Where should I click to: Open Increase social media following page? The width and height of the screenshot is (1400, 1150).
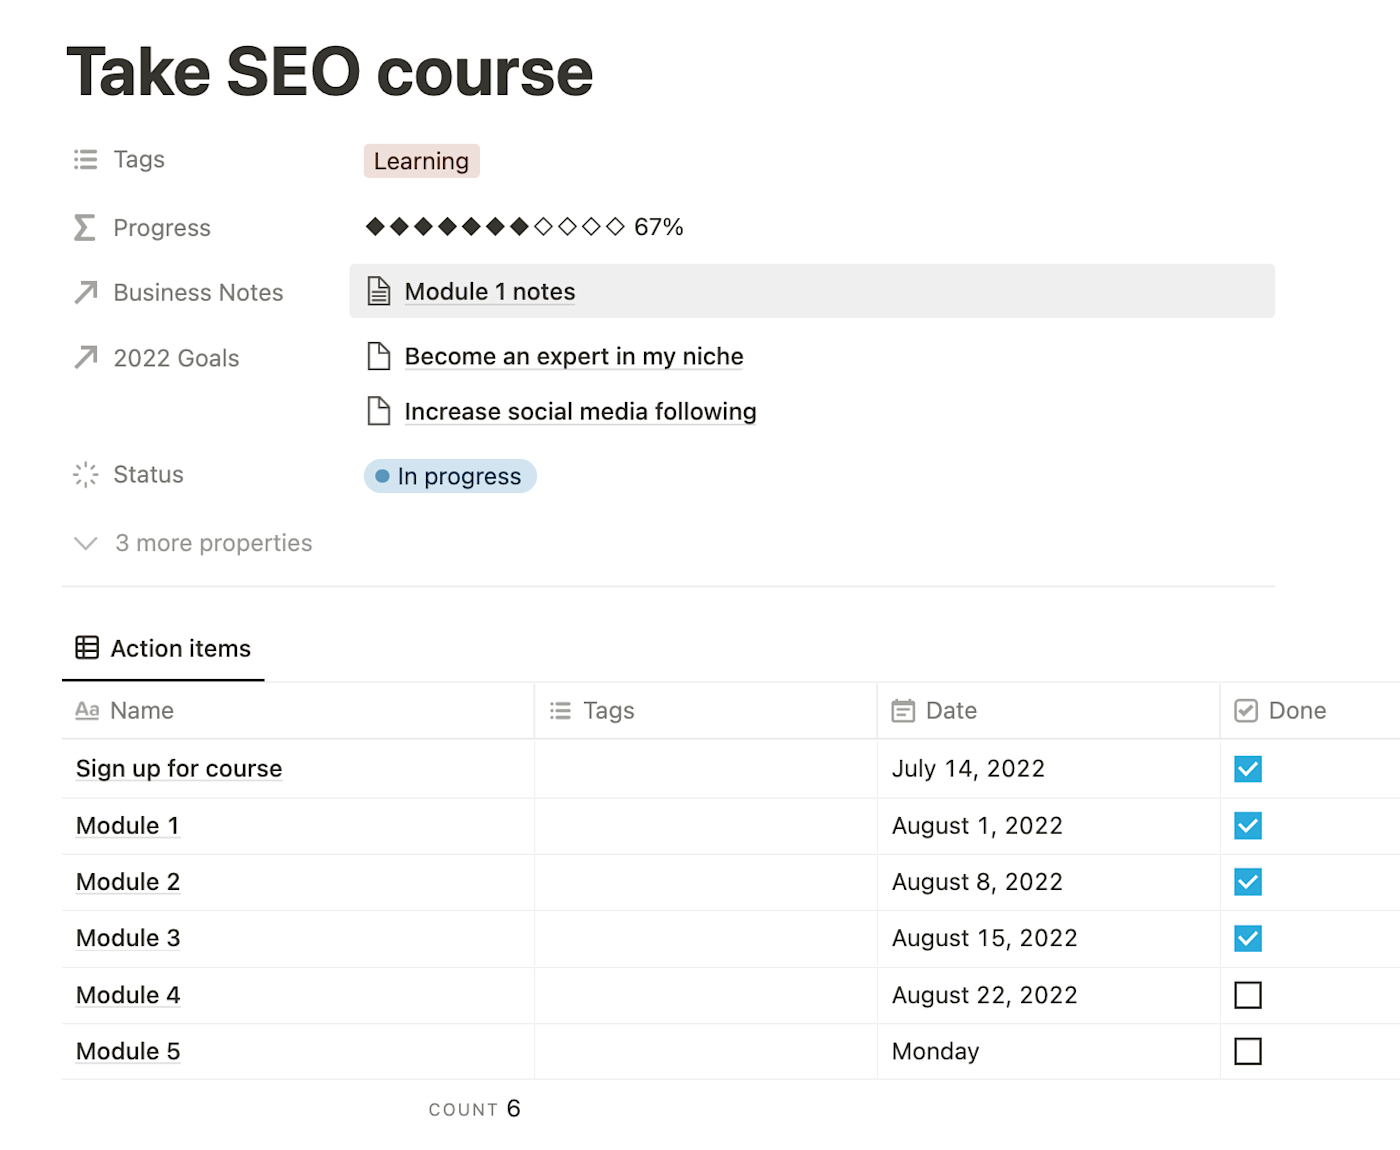coord(580,412)
